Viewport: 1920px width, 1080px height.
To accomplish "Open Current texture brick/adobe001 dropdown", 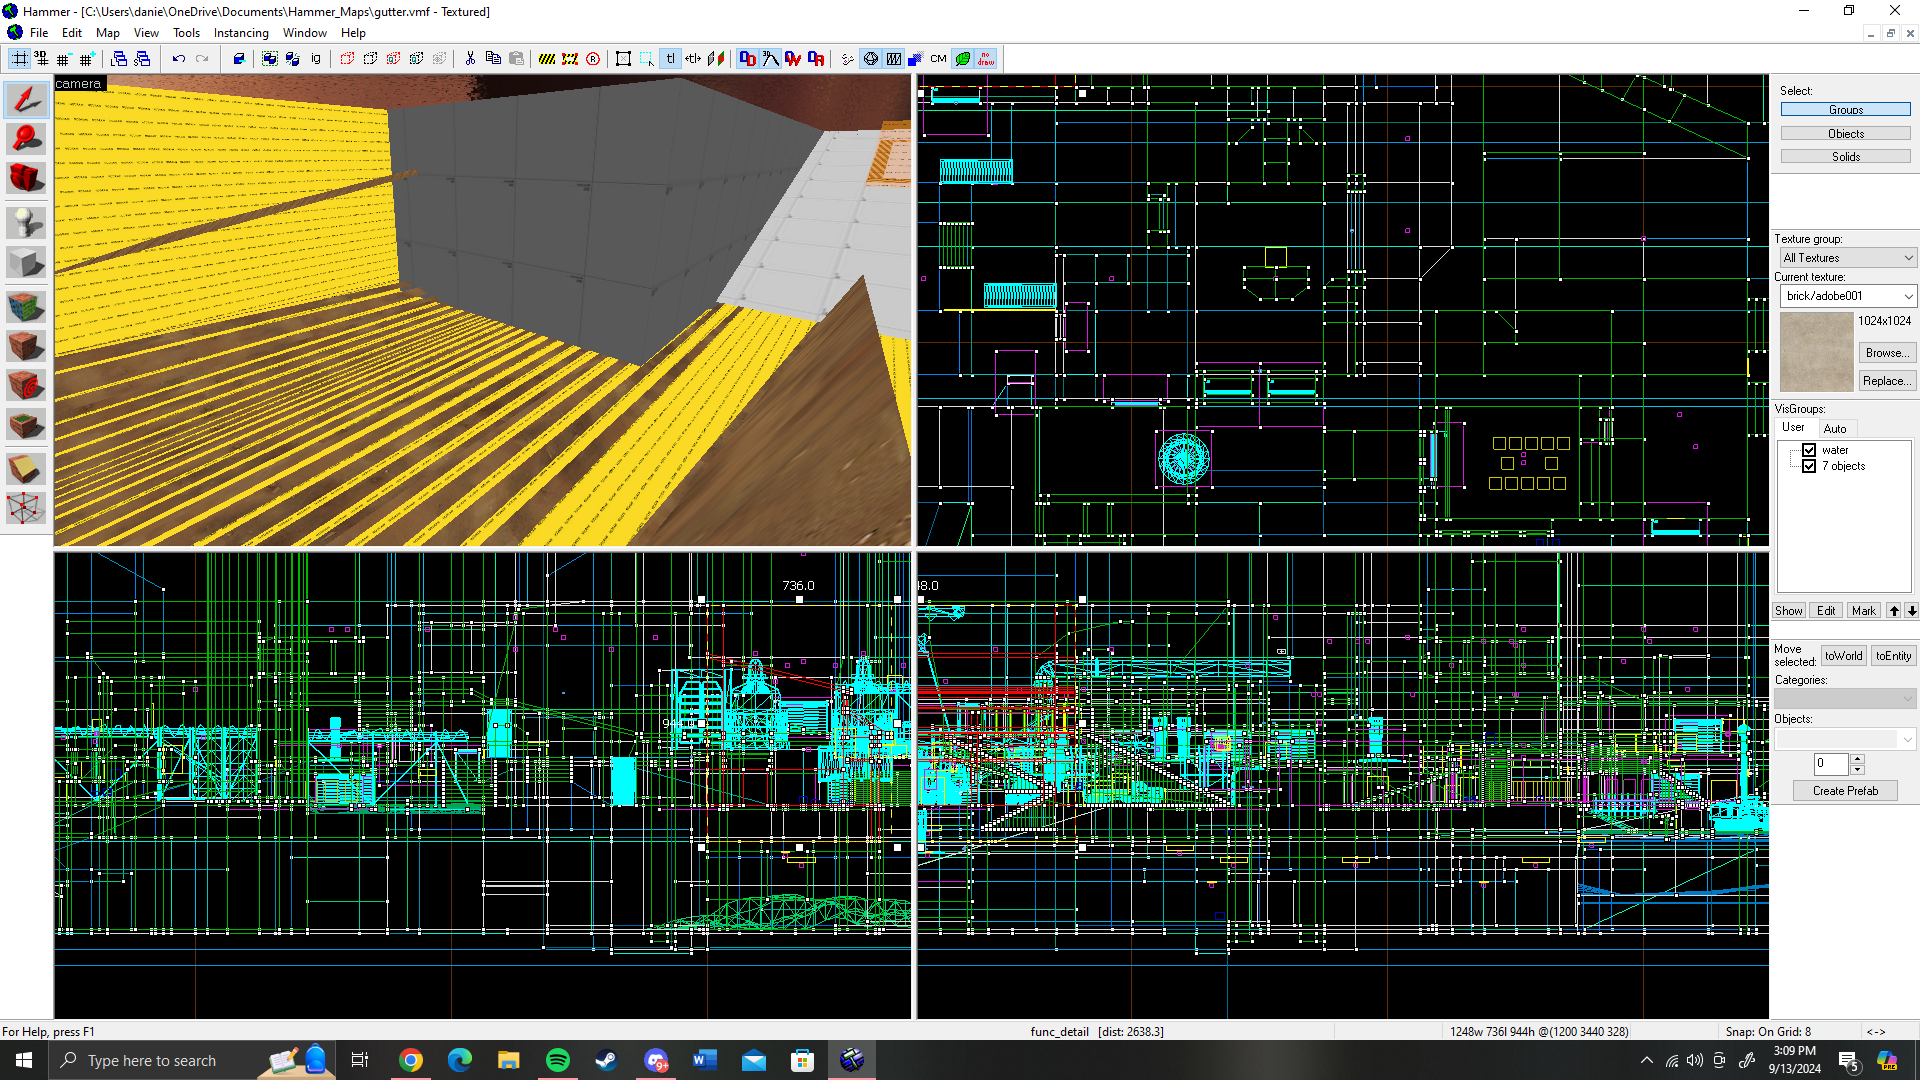I will [x=1847, y=296].
